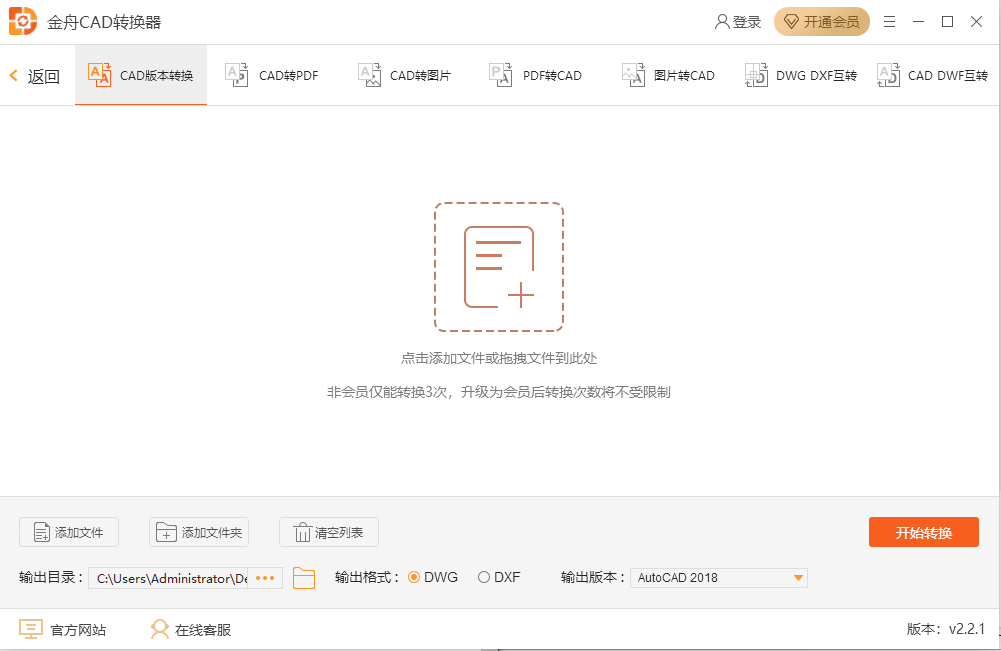Click the 在线客服 customer service icon

tap(160, 628)
